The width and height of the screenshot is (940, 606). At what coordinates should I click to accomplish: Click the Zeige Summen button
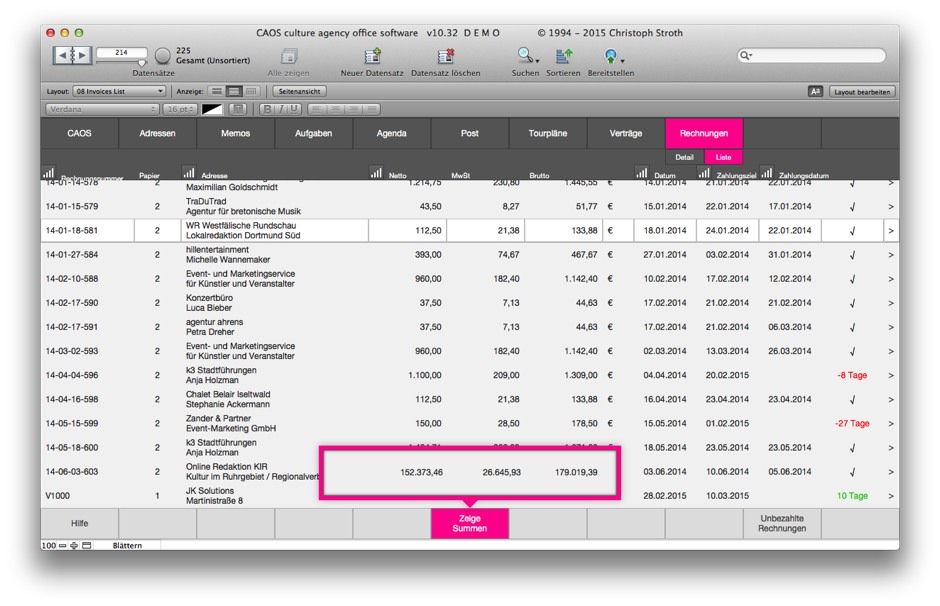coord(470,523)
